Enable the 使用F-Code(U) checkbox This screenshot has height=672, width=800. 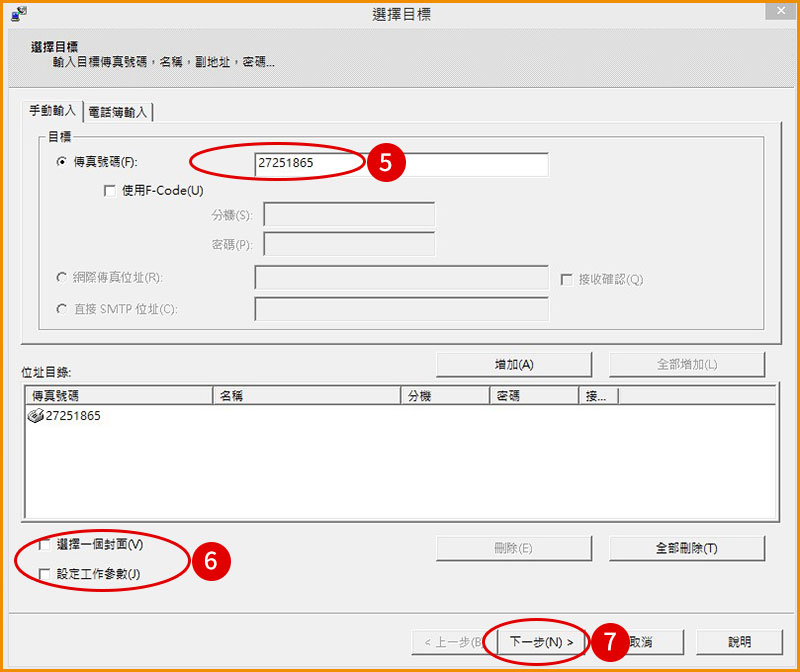pos(109,190)
